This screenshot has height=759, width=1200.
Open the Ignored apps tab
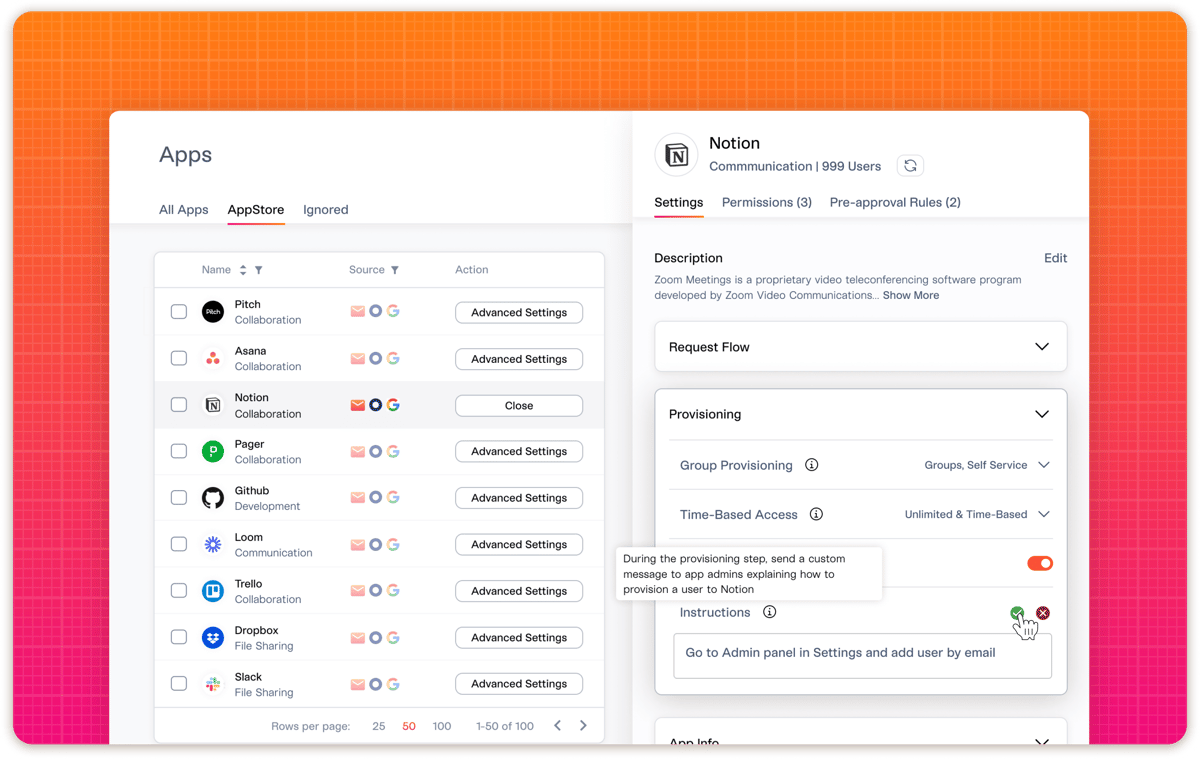[x=325, y=210]
